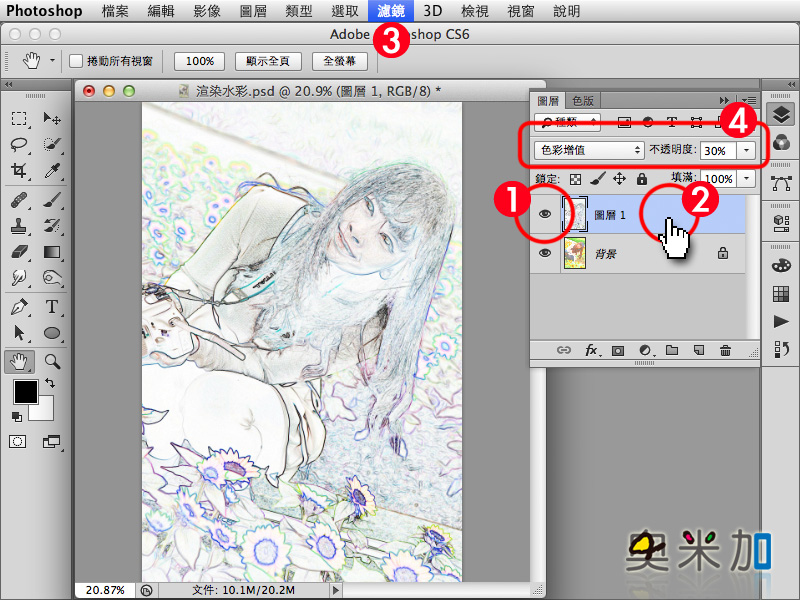
Task: Toggle lock image pixels brush icon
Action: pos(597,179)
